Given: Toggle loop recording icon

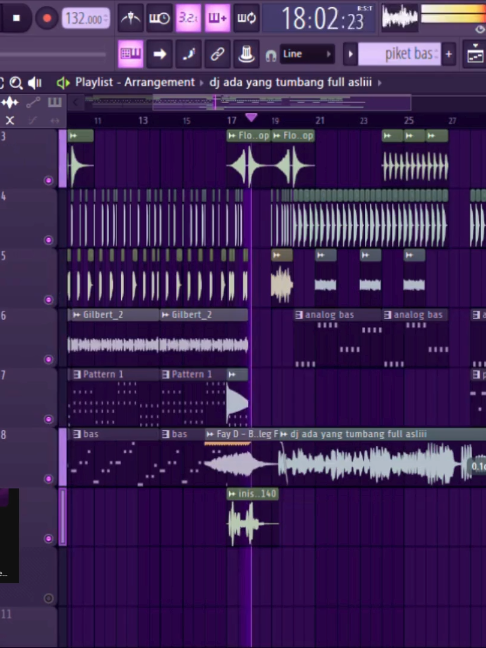Looking at the screenshot, I should tap(246, 18).
